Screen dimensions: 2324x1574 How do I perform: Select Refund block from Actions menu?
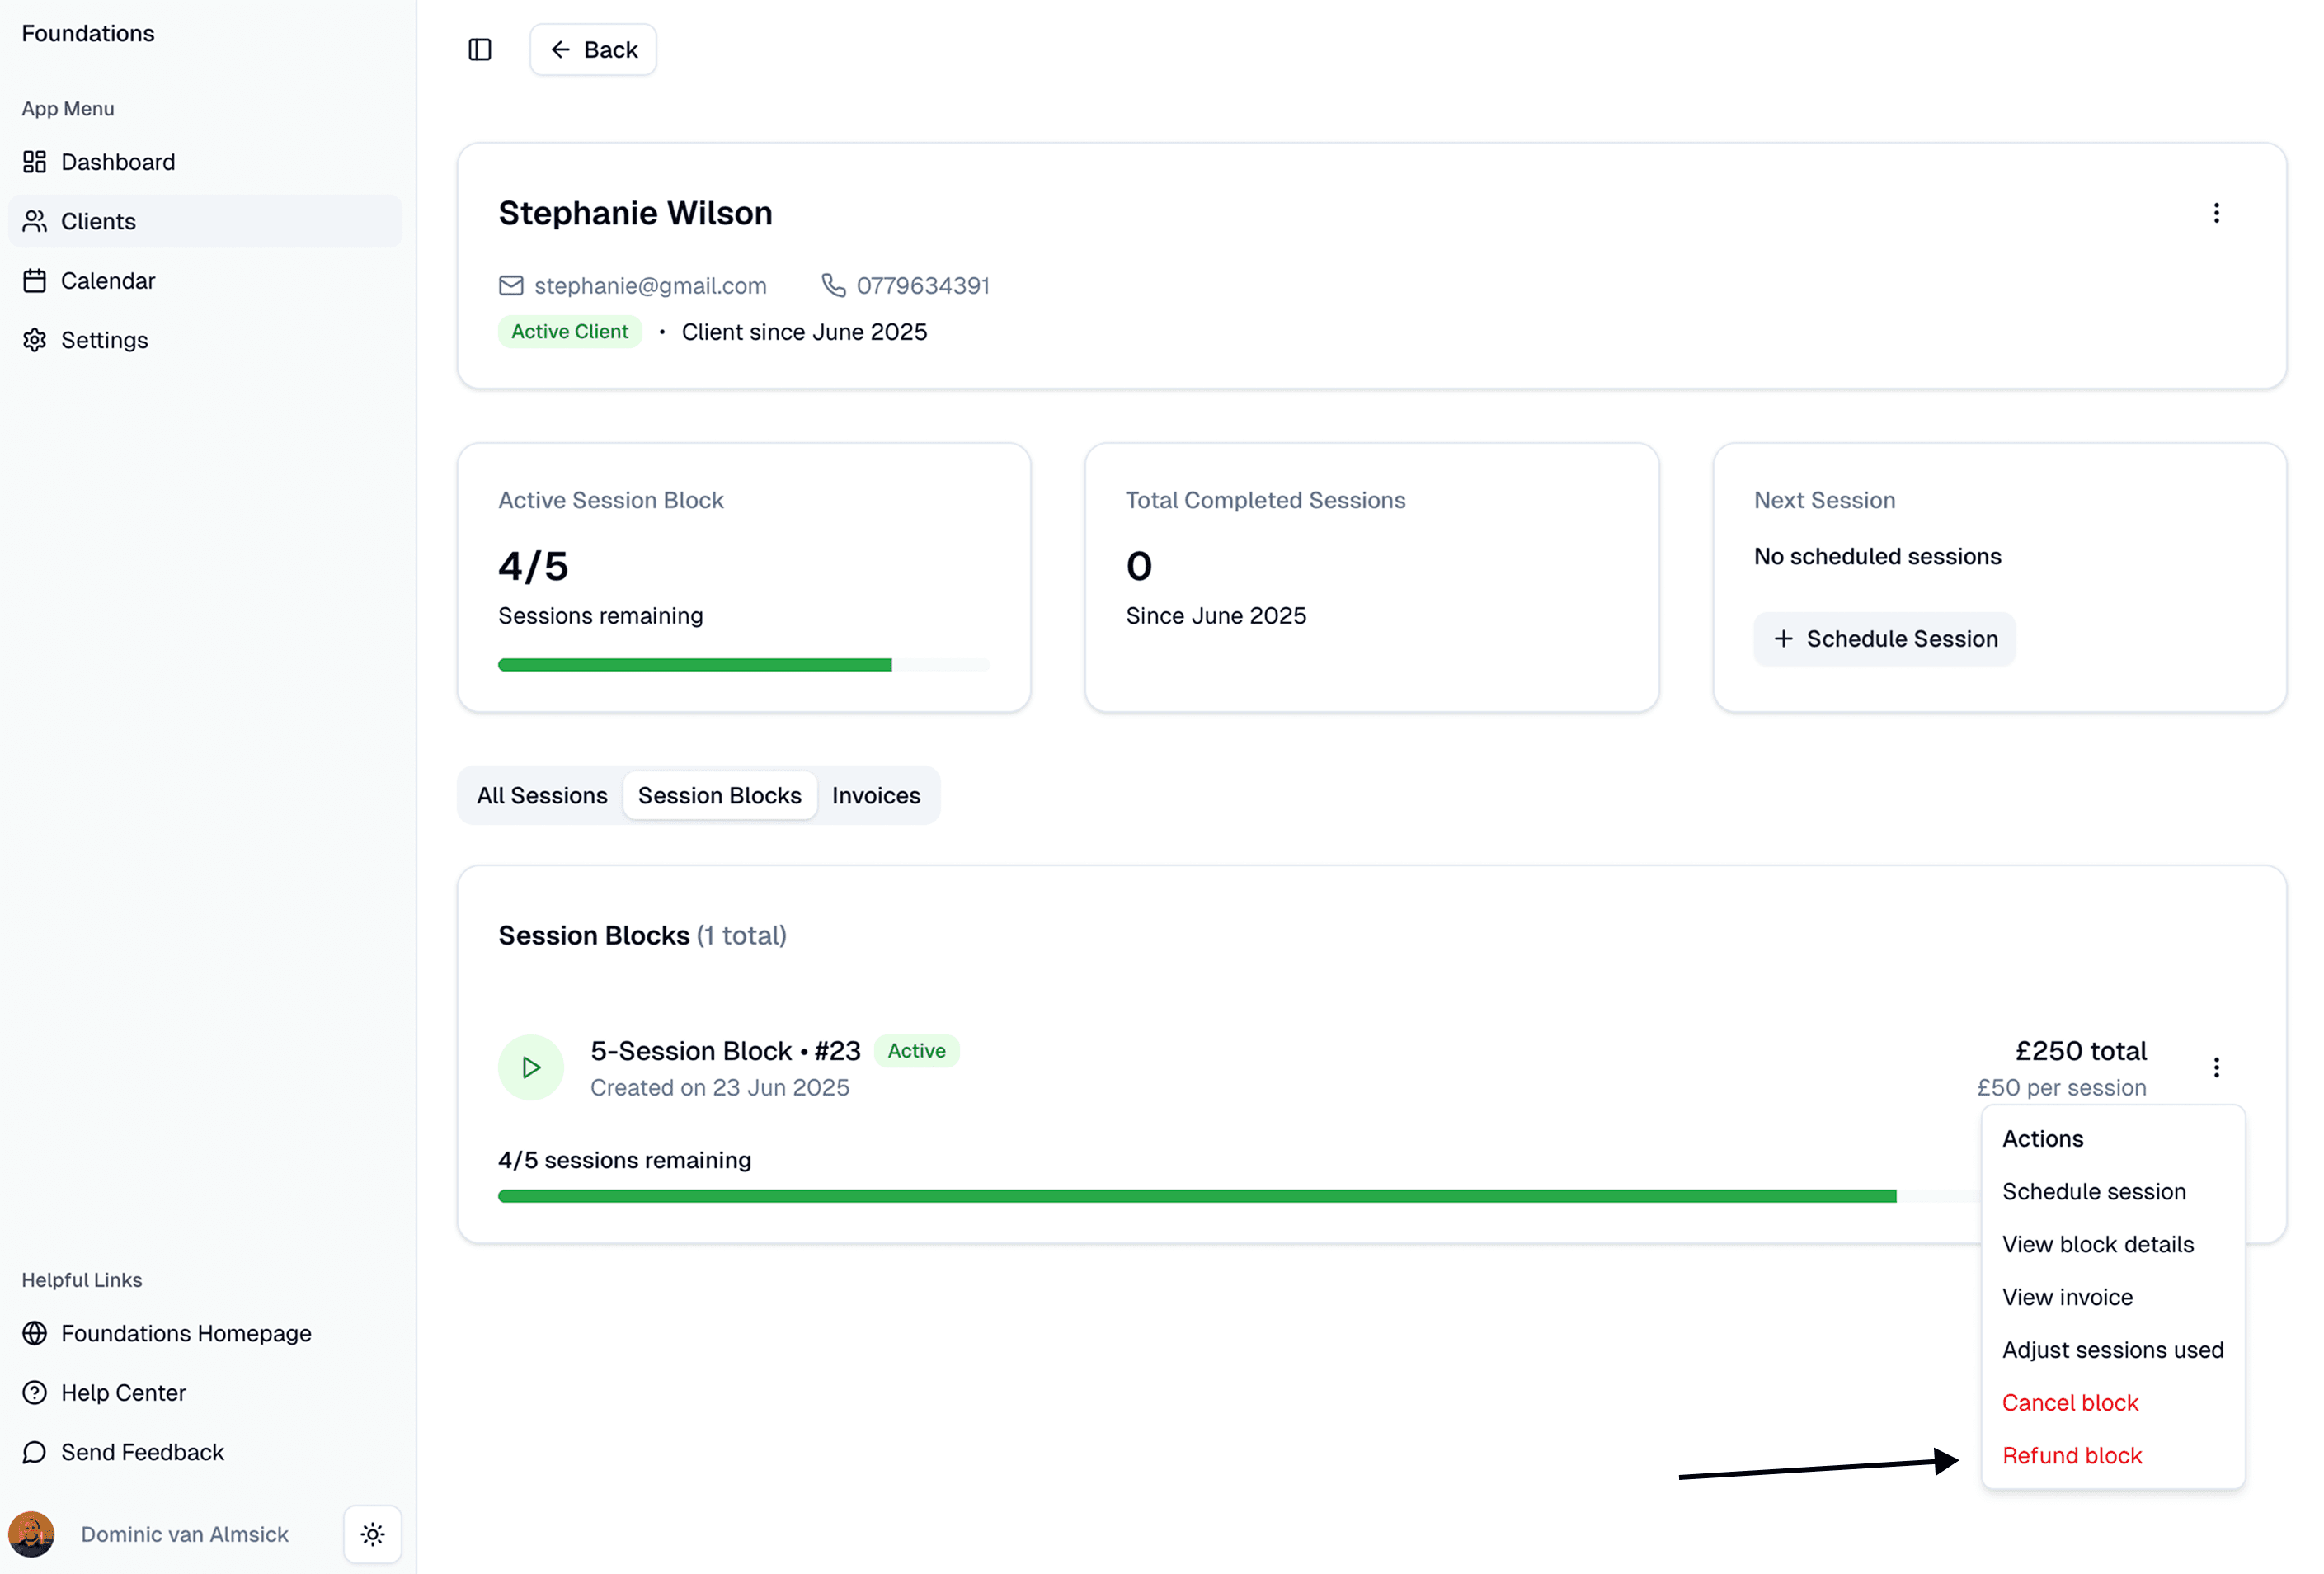coord(2072,1455)
